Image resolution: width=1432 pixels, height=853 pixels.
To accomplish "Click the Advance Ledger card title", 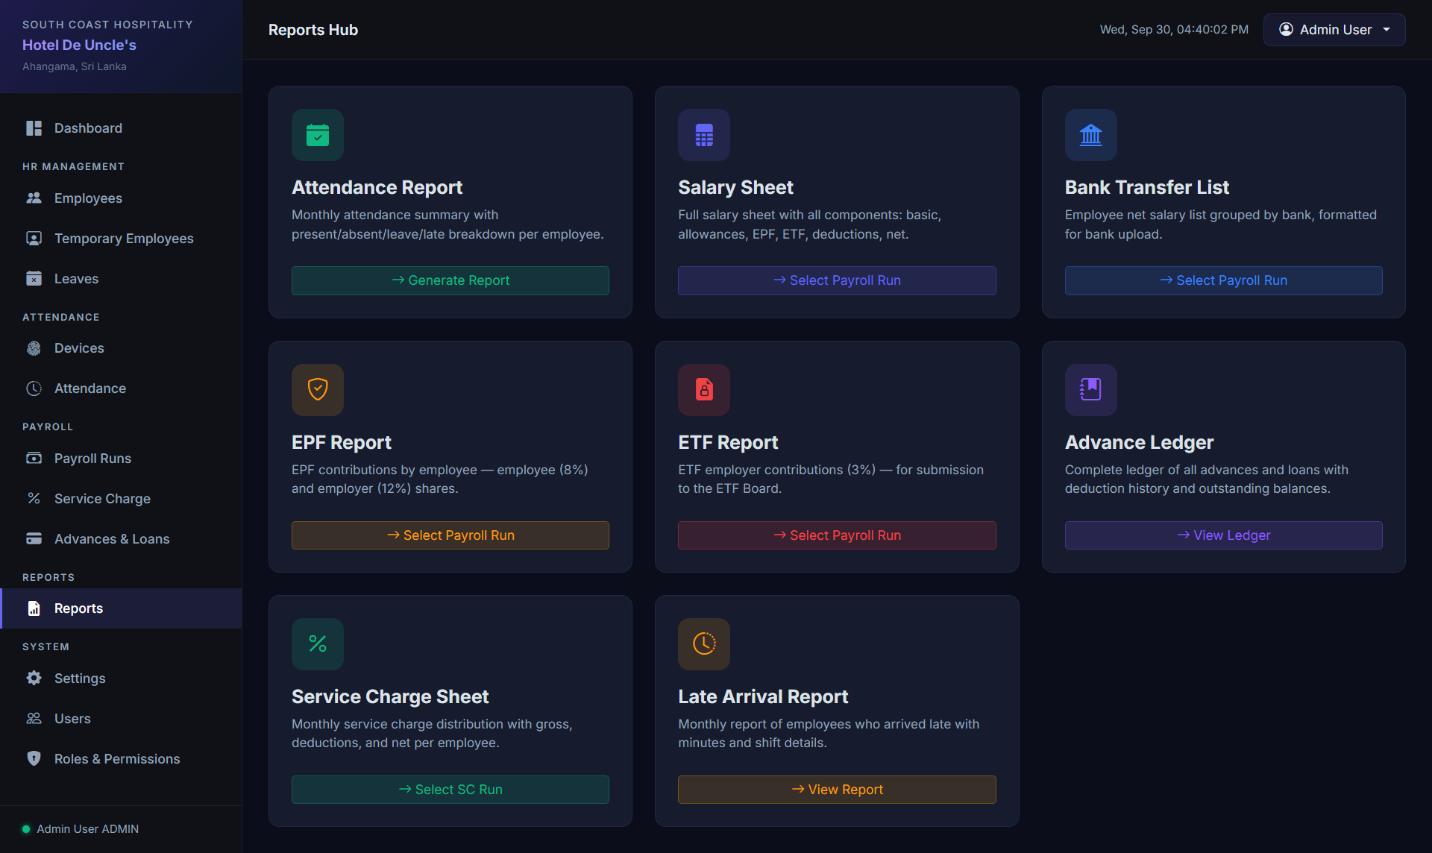I will point(1139,442).
